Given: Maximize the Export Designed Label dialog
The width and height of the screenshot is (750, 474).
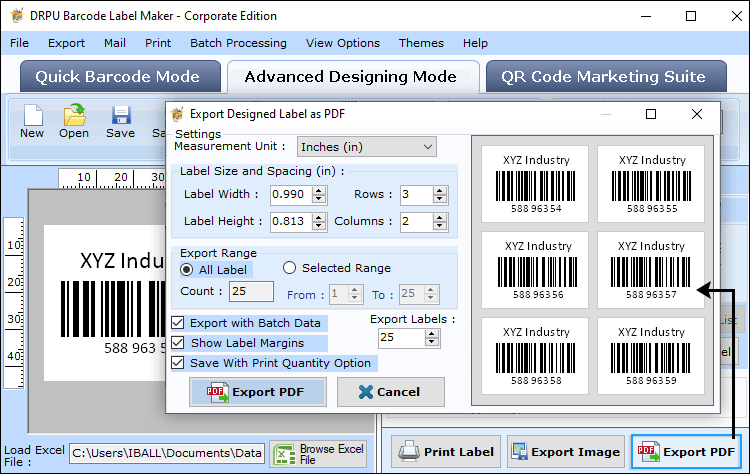Looking at the screenshot, I should click(x=651, y=114).
